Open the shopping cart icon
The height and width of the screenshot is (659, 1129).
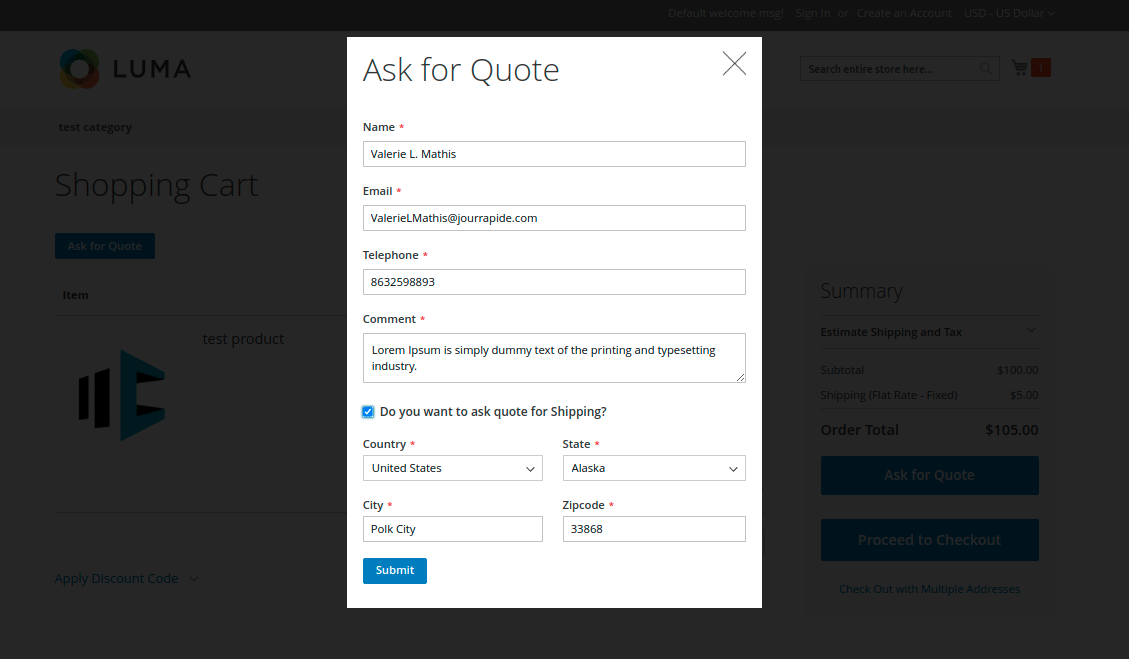(1020, 68)
